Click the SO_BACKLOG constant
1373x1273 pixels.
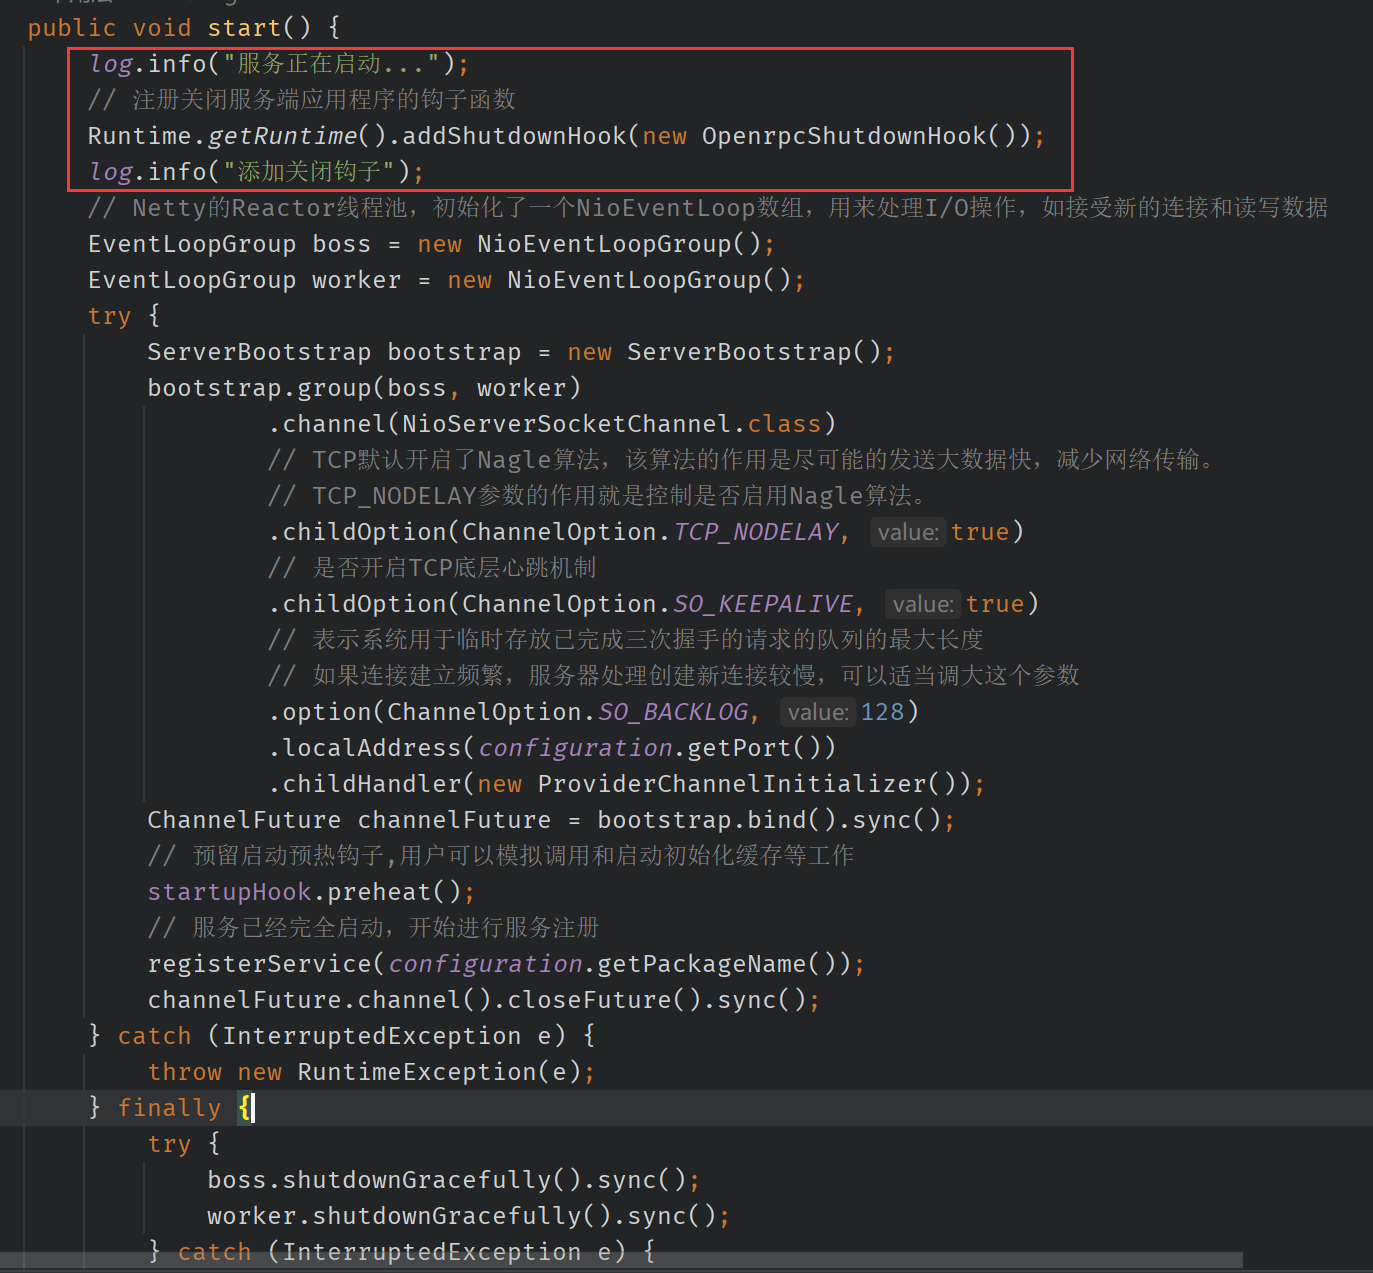pyautogui.click(x=673, y=712)
